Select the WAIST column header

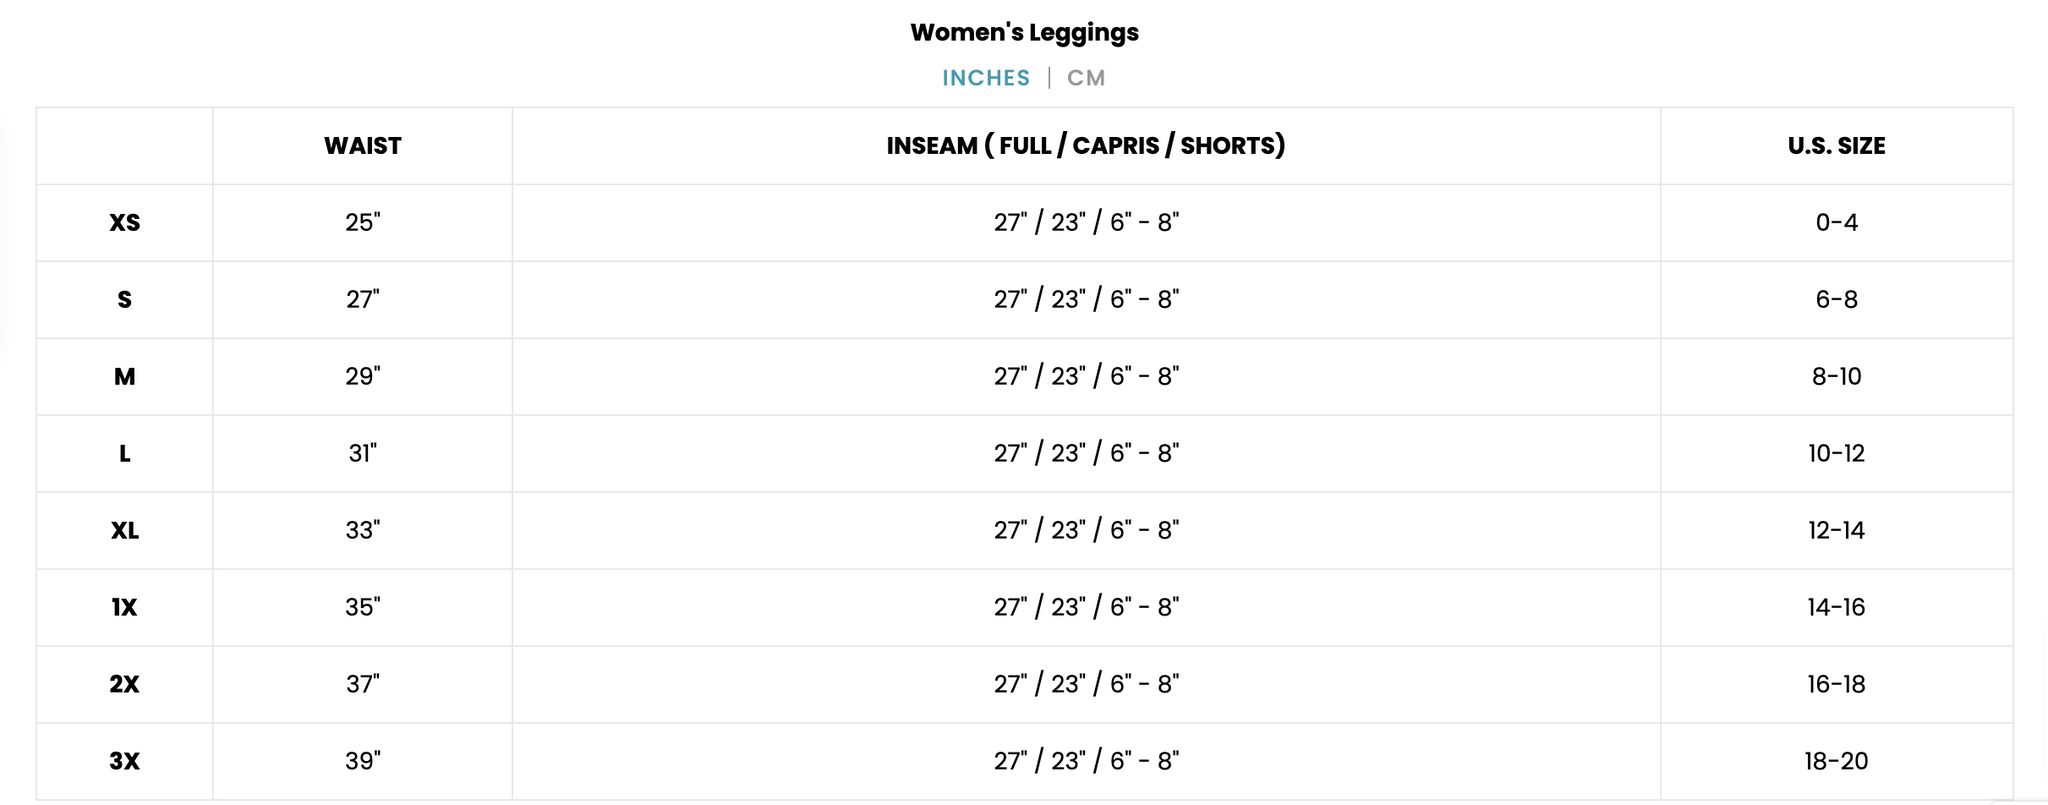(362, 146)
